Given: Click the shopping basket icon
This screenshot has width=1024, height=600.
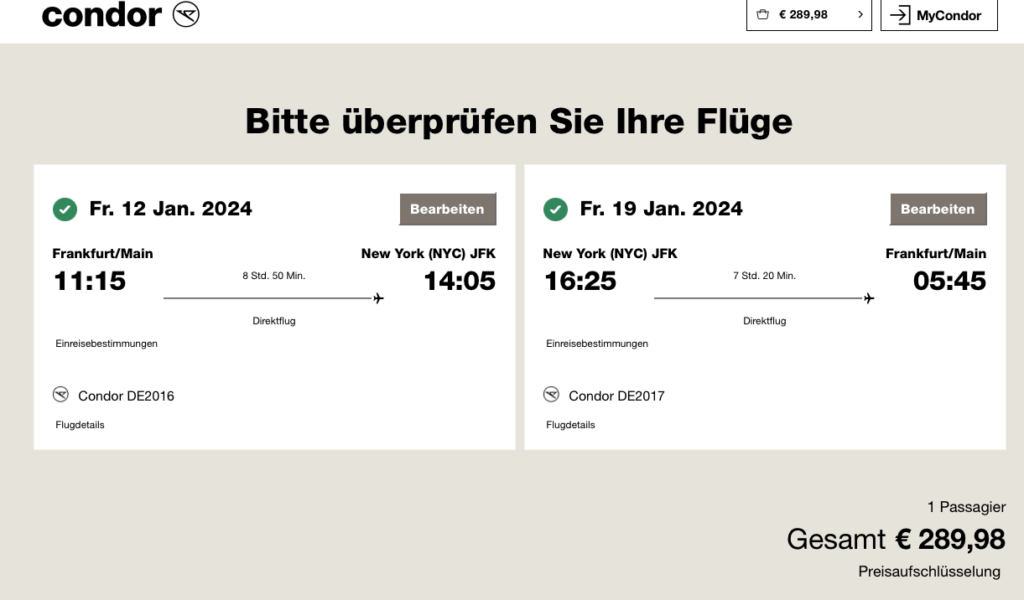Looking at the screenshot, I should (x=762, y=14).
